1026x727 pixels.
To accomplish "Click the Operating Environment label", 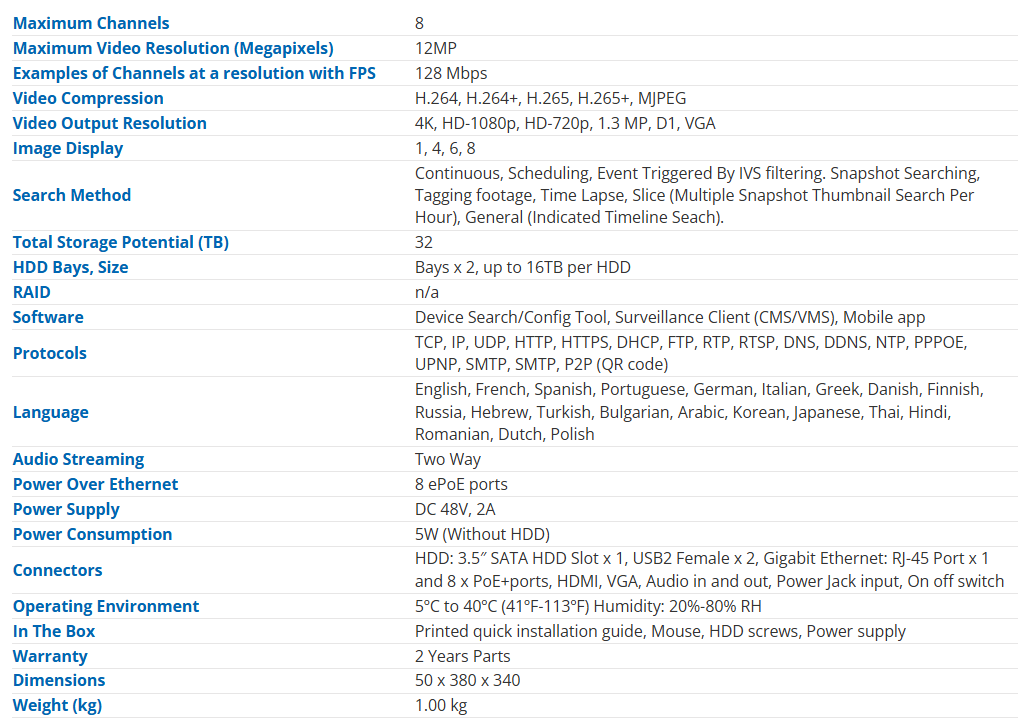I will tap(106, 606).
